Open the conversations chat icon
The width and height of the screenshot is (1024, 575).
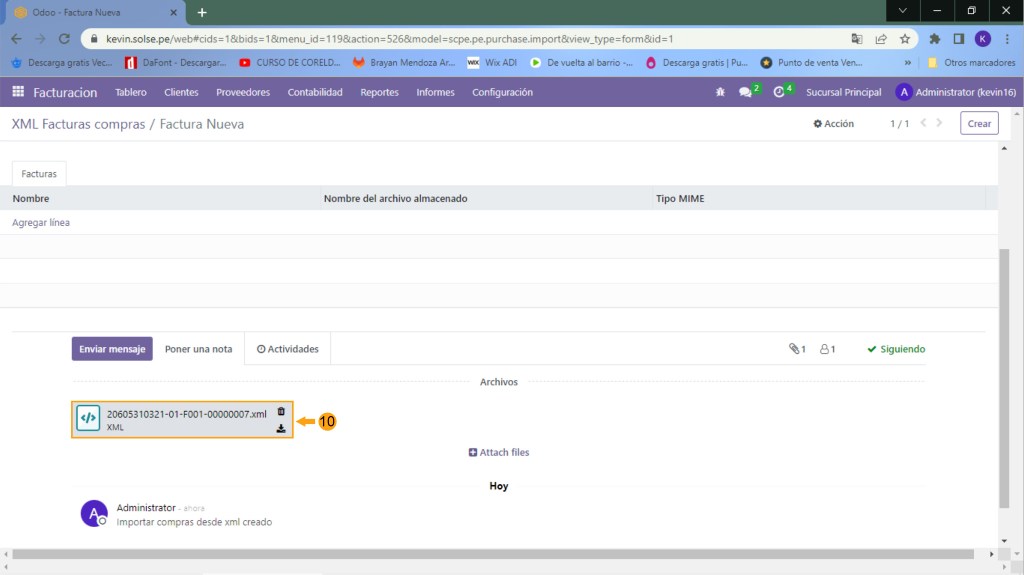(x=746, y=92)
